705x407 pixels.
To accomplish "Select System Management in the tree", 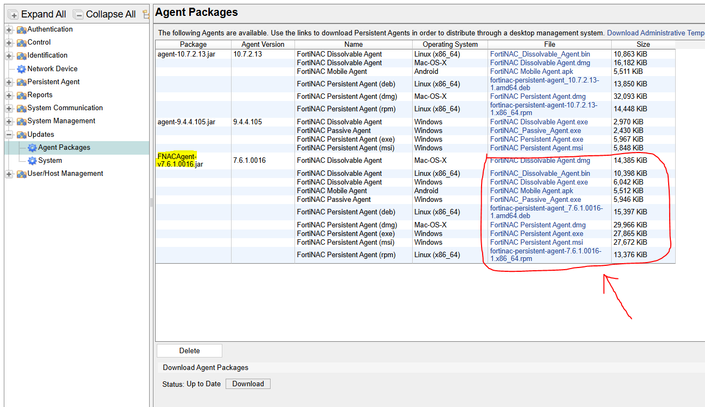I will coord(61,121).
